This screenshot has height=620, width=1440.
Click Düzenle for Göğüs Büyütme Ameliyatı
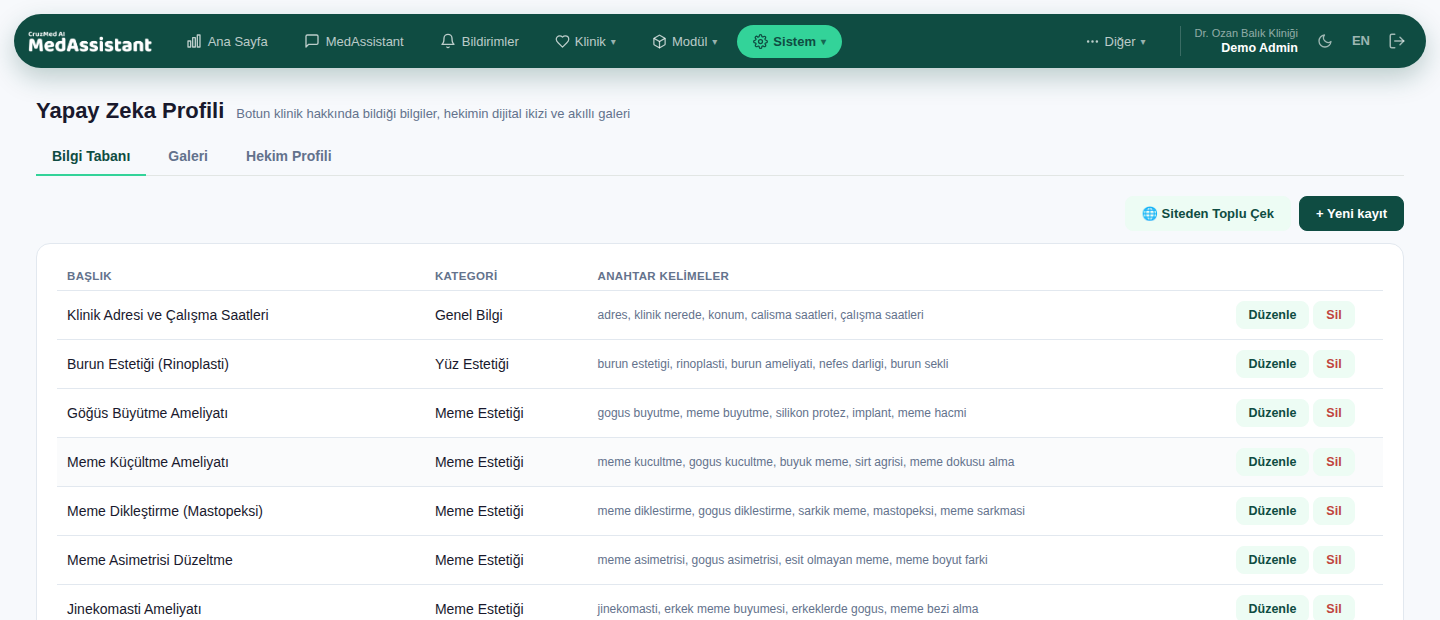click(1272, 413)
